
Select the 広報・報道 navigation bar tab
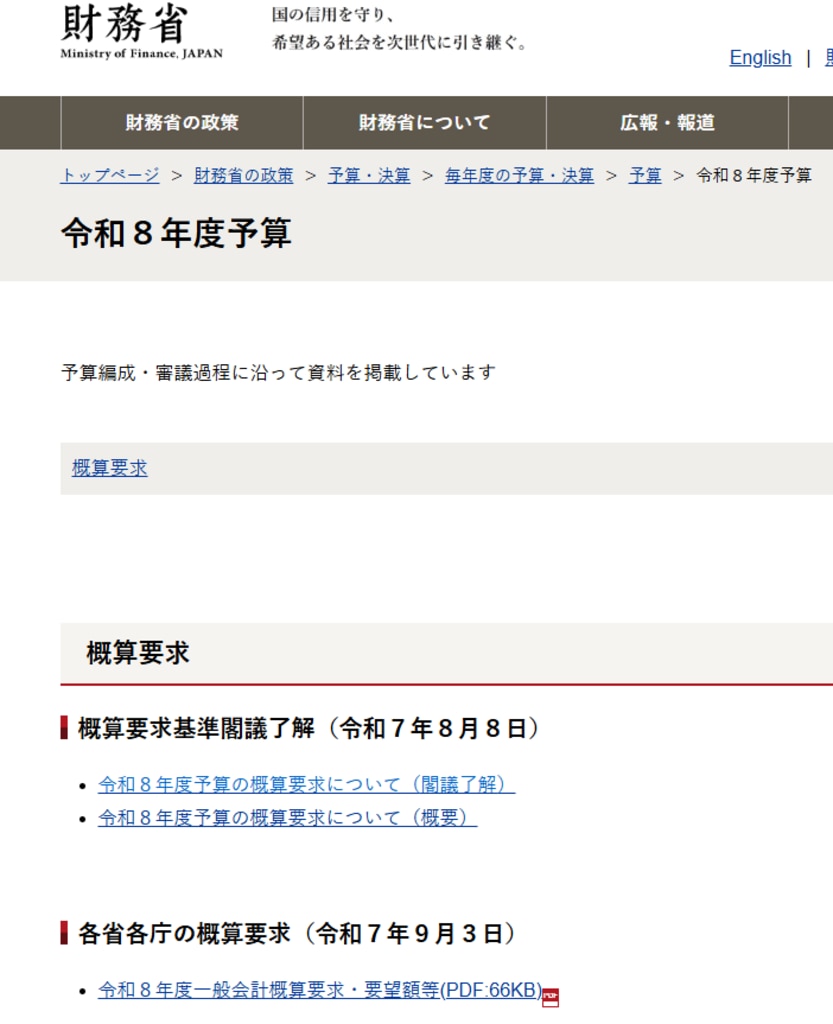(x=667, y=123)
